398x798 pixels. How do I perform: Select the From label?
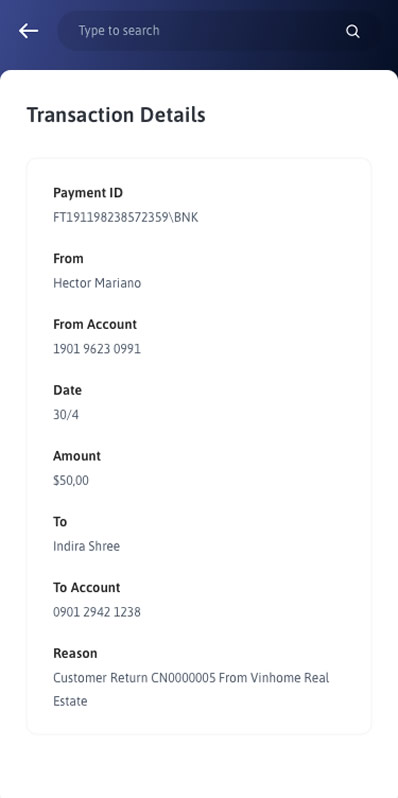click(x=68, y=259)
